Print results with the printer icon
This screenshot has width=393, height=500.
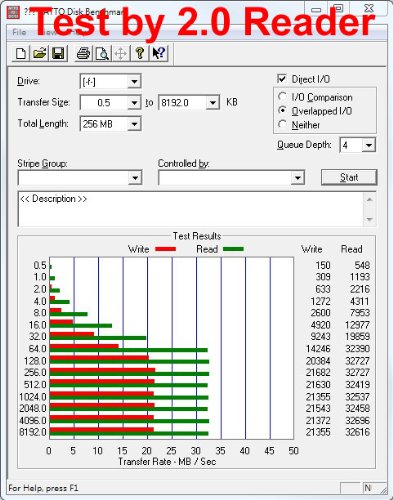(x=83, y=53)
